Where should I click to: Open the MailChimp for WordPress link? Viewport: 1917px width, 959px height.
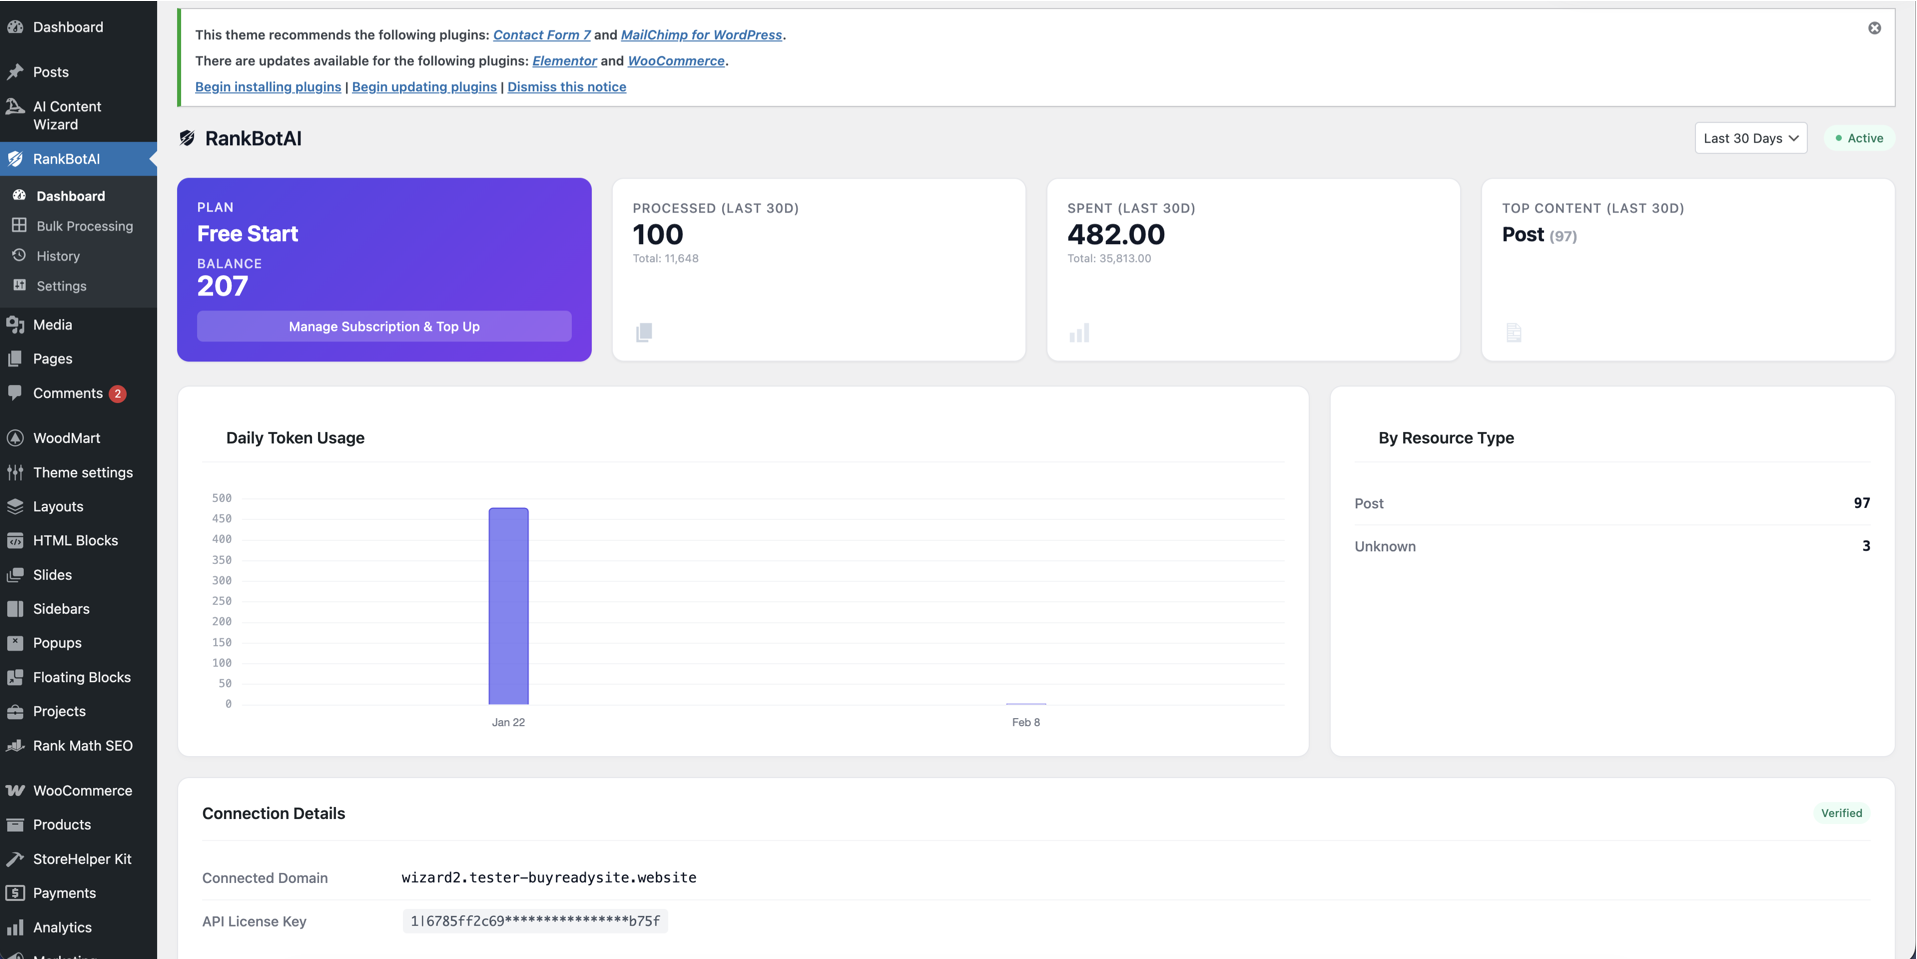click(702, 34)
